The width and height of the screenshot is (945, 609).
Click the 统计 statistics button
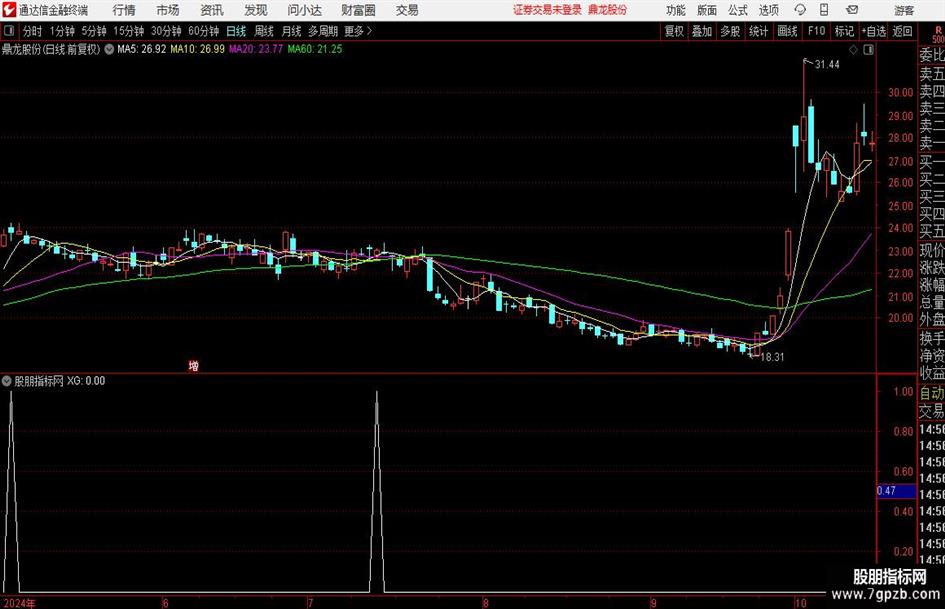click(x=758, y=31)
